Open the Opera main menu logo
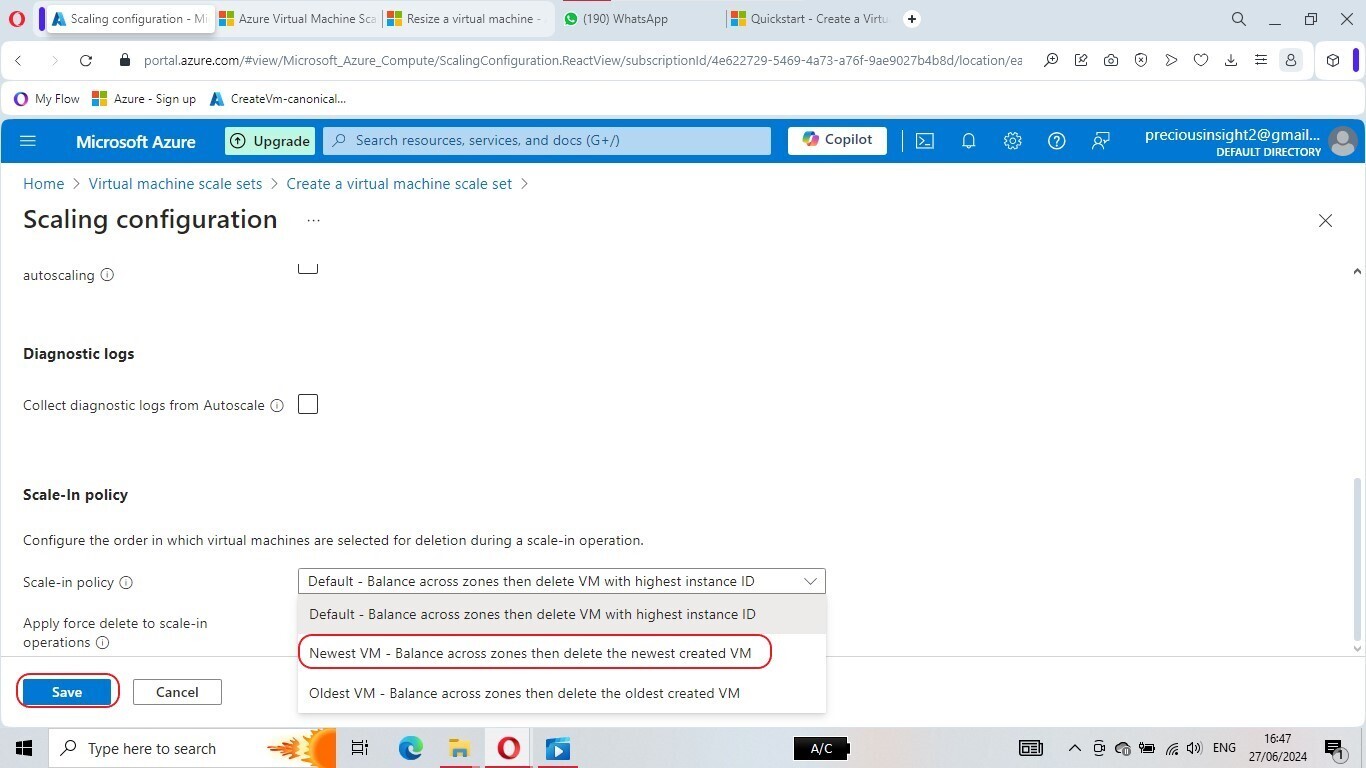This screenshot has width=1366, height=768. click(x=17, y=19)
